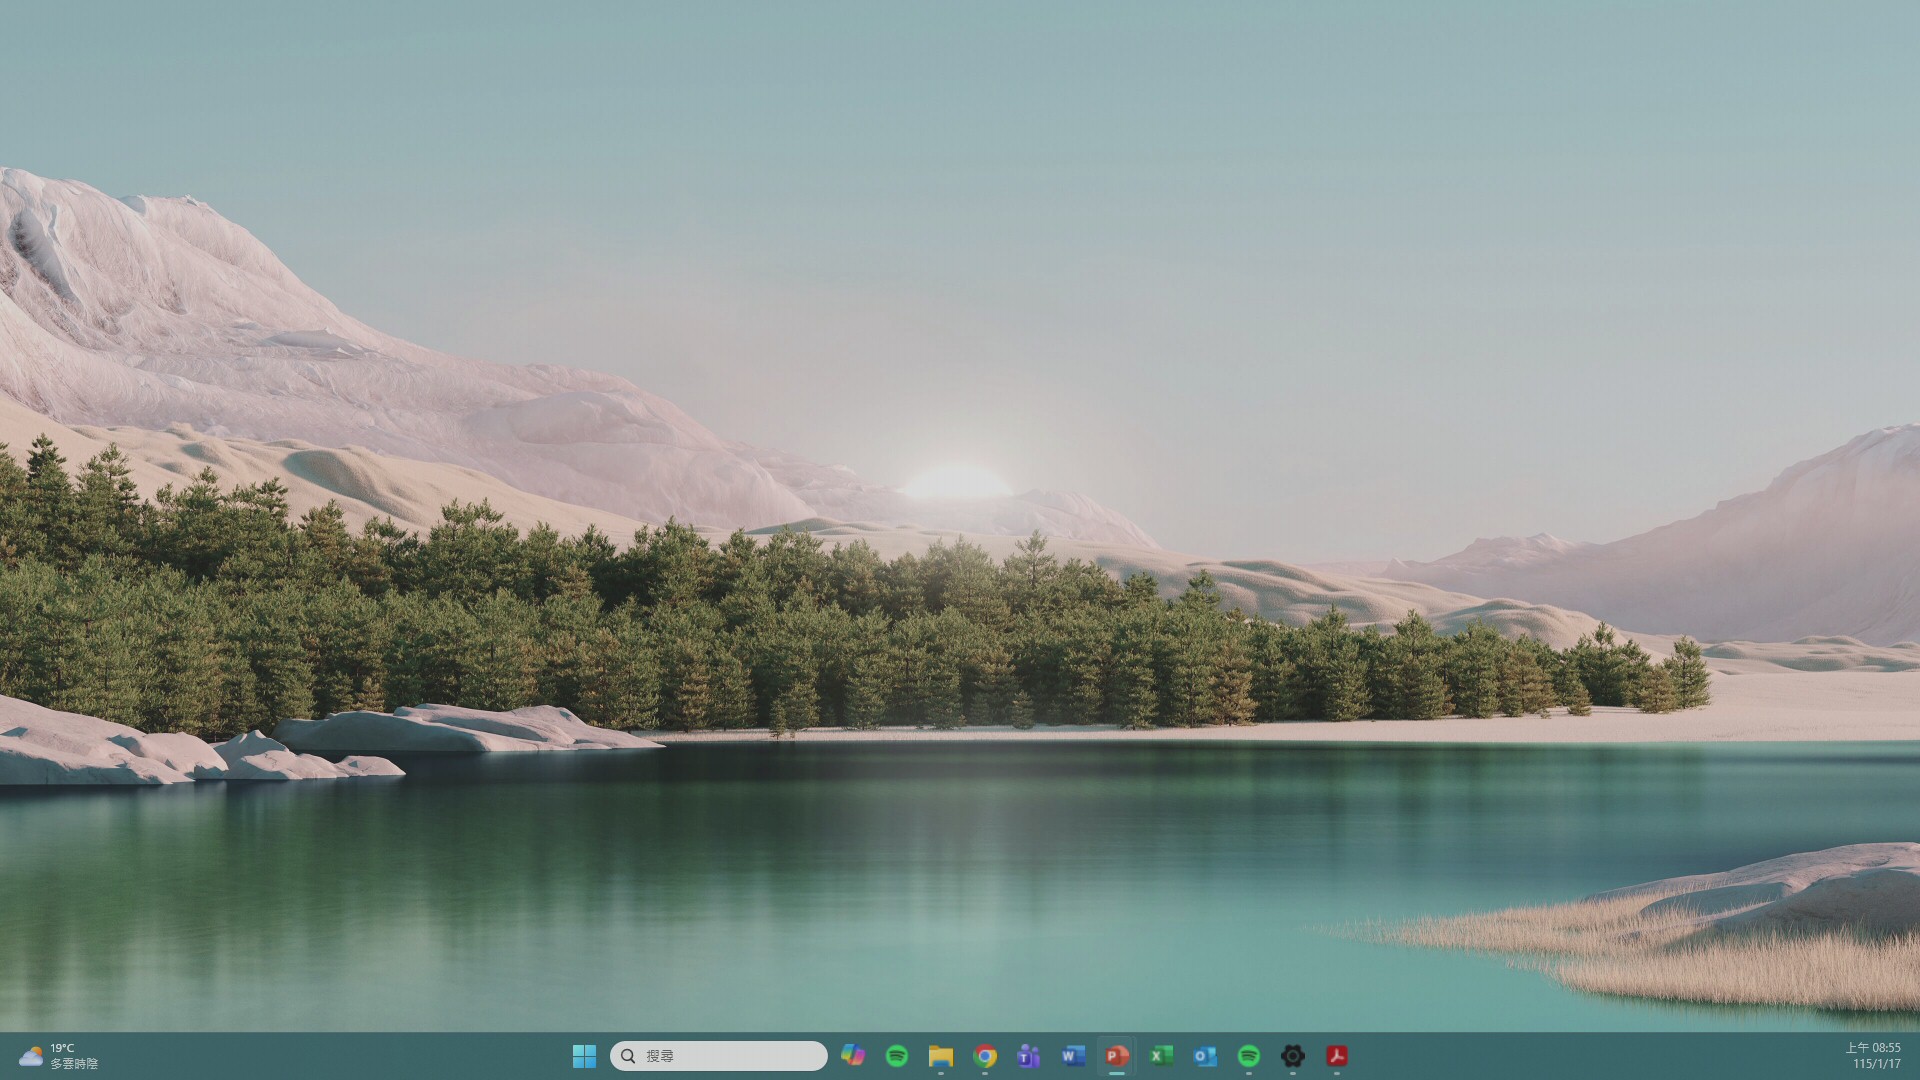This screenshot has width=1920, height=1080.
Task: Open the Windows Start menu
Action: pos(584,1056)
